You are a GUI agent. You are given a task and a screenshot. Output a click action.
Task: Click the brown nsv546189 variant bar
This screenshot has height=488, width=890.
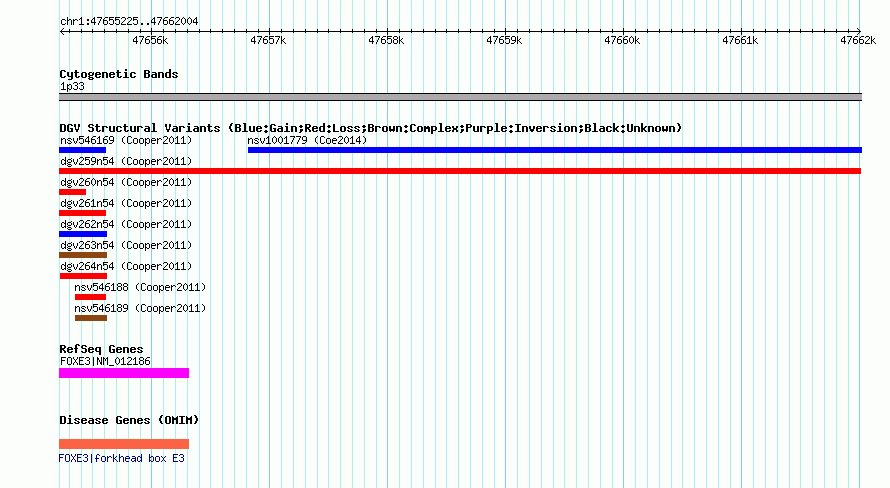91,318
